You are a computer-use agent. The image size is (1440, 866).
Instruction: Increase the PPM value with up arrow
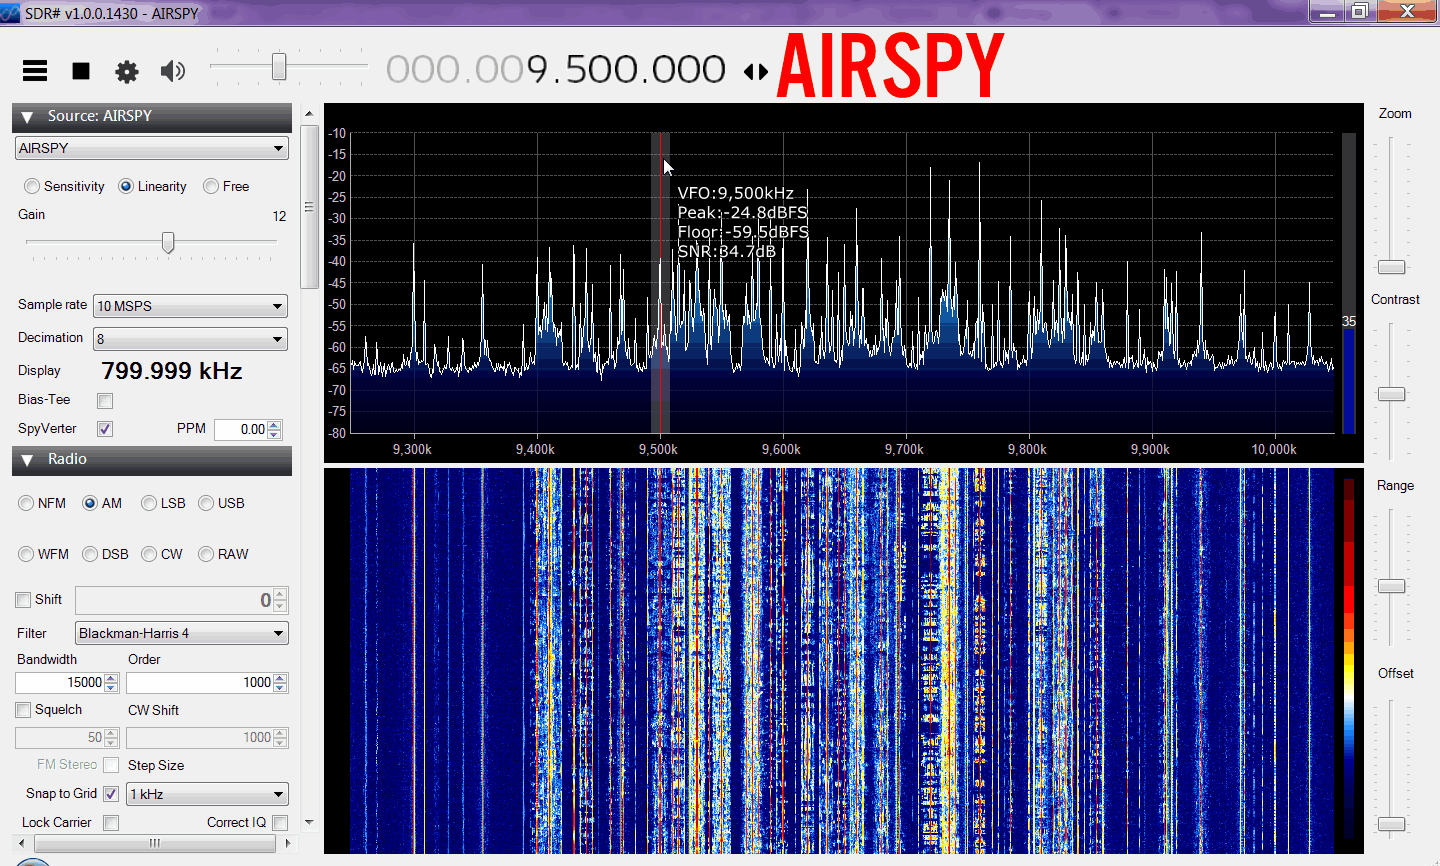275,424
